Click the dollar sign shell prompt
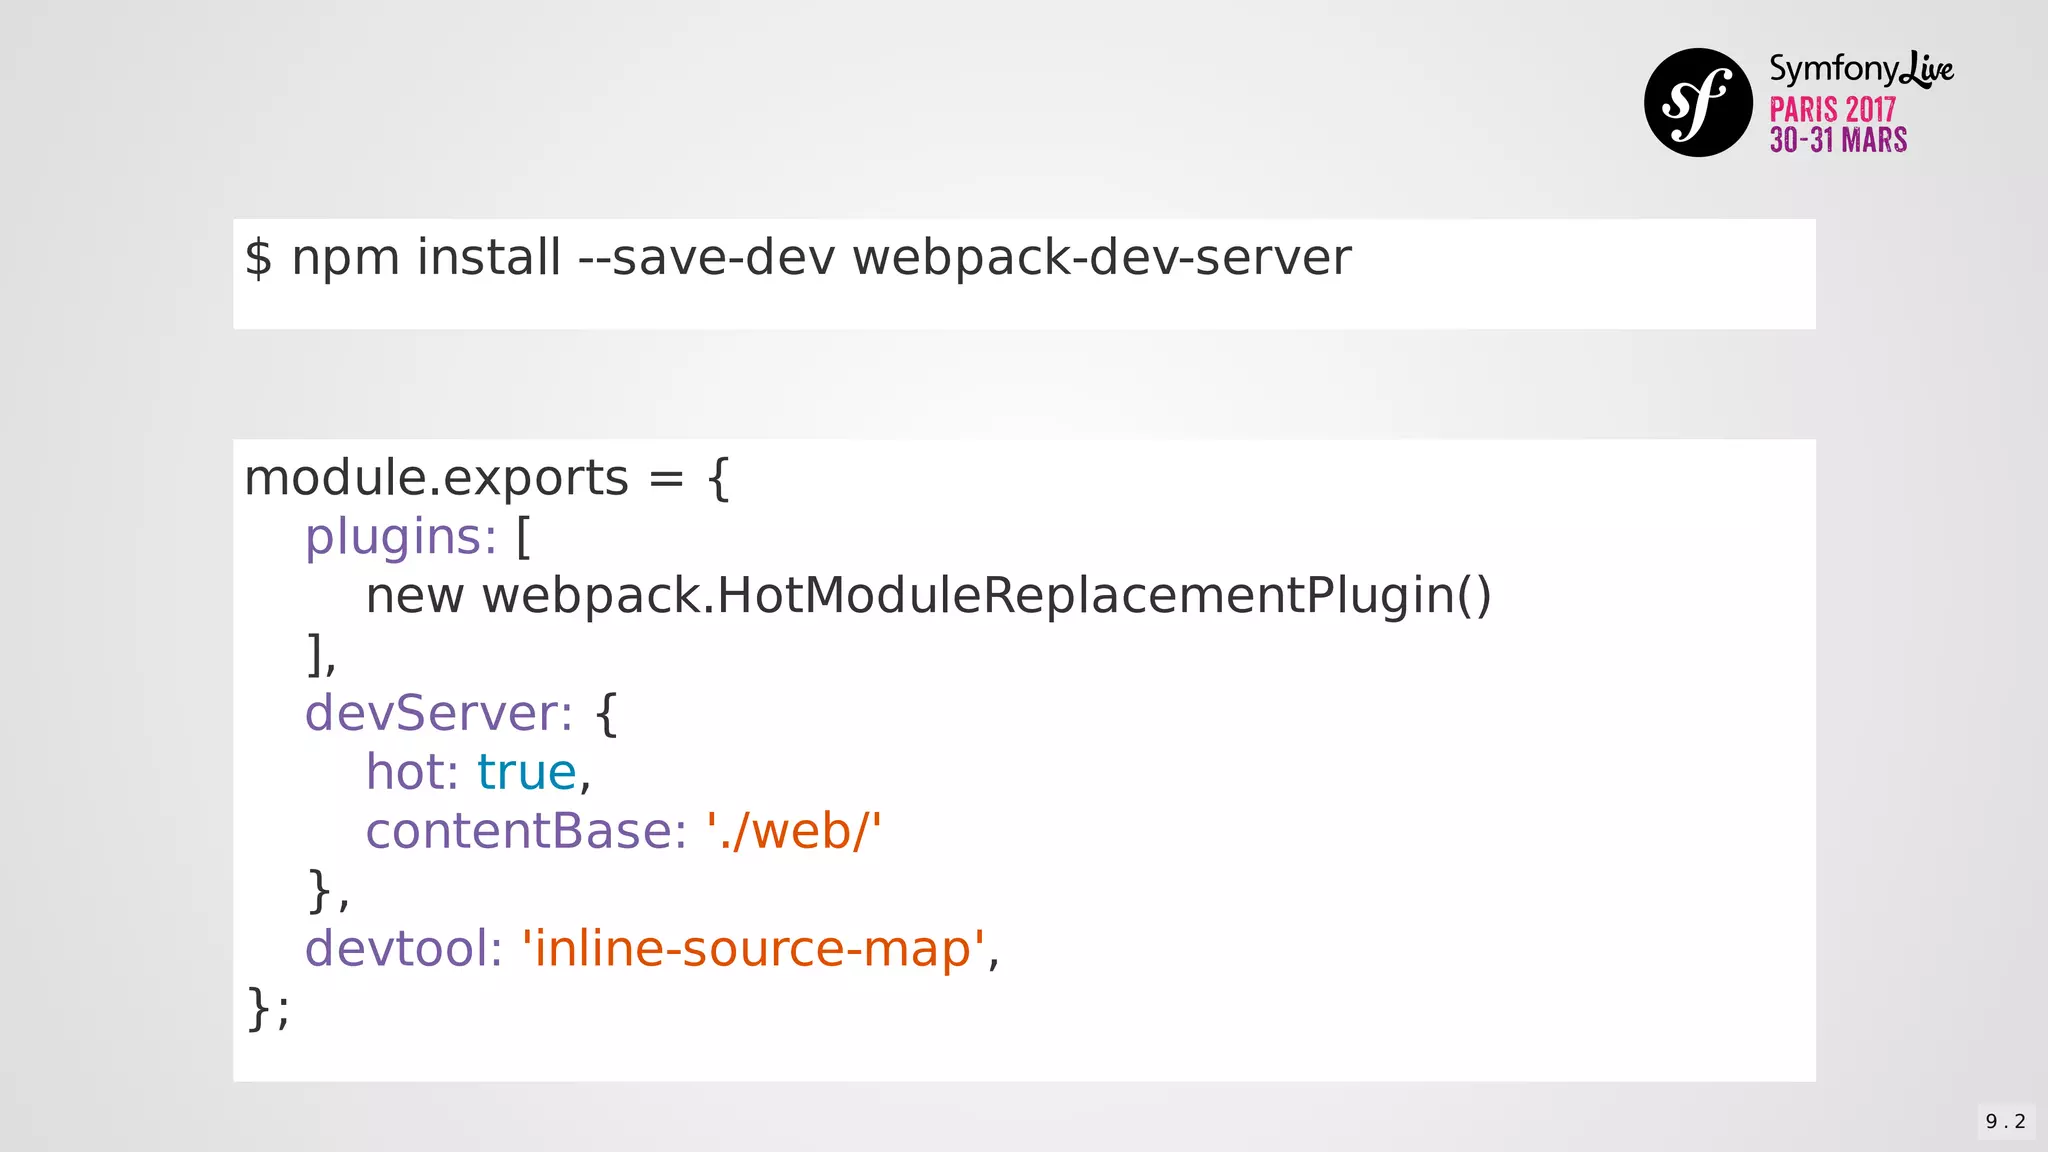This screenshot has height=1152, width=2048. [258, 258]
